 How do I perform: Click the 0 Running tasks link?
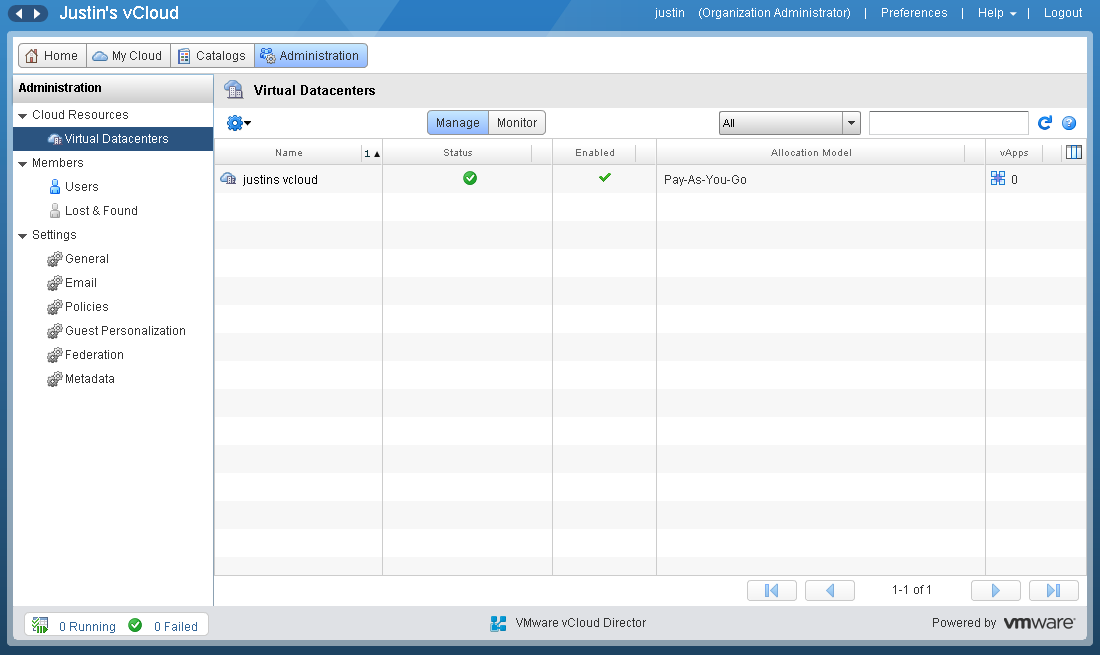[x=87, y=626]
